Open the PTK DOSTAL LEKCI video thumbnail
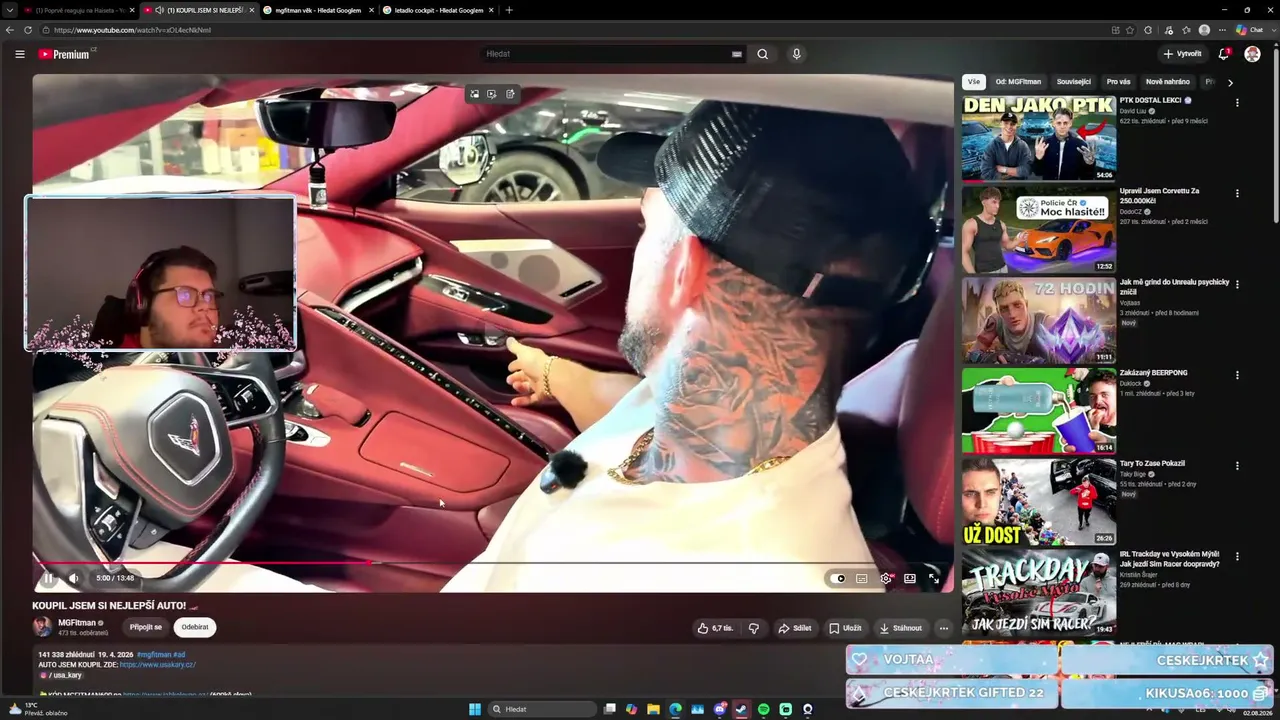 [1039, 138]
